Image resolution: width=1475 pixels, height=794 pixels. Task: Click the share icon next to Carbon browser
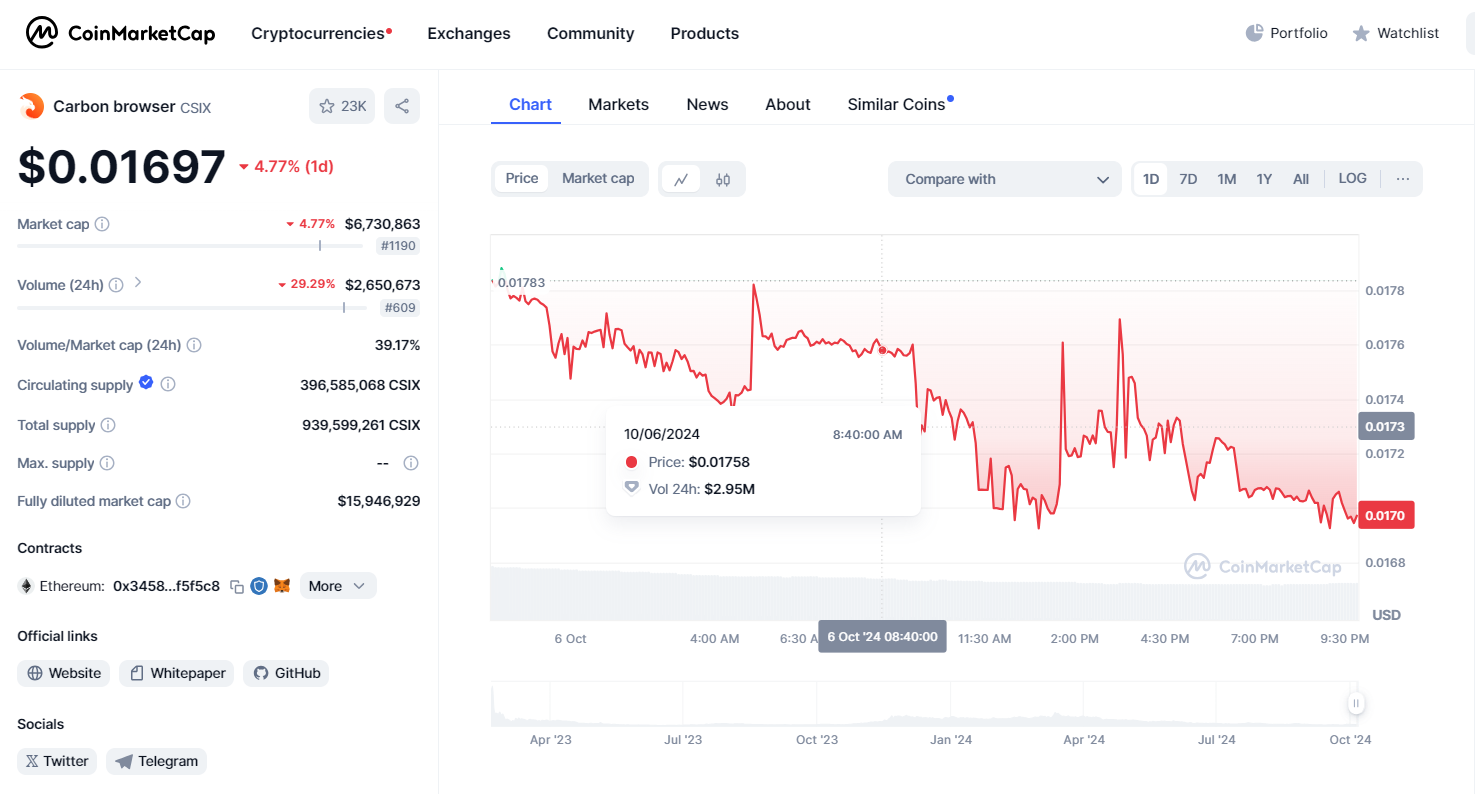point(402,106)
